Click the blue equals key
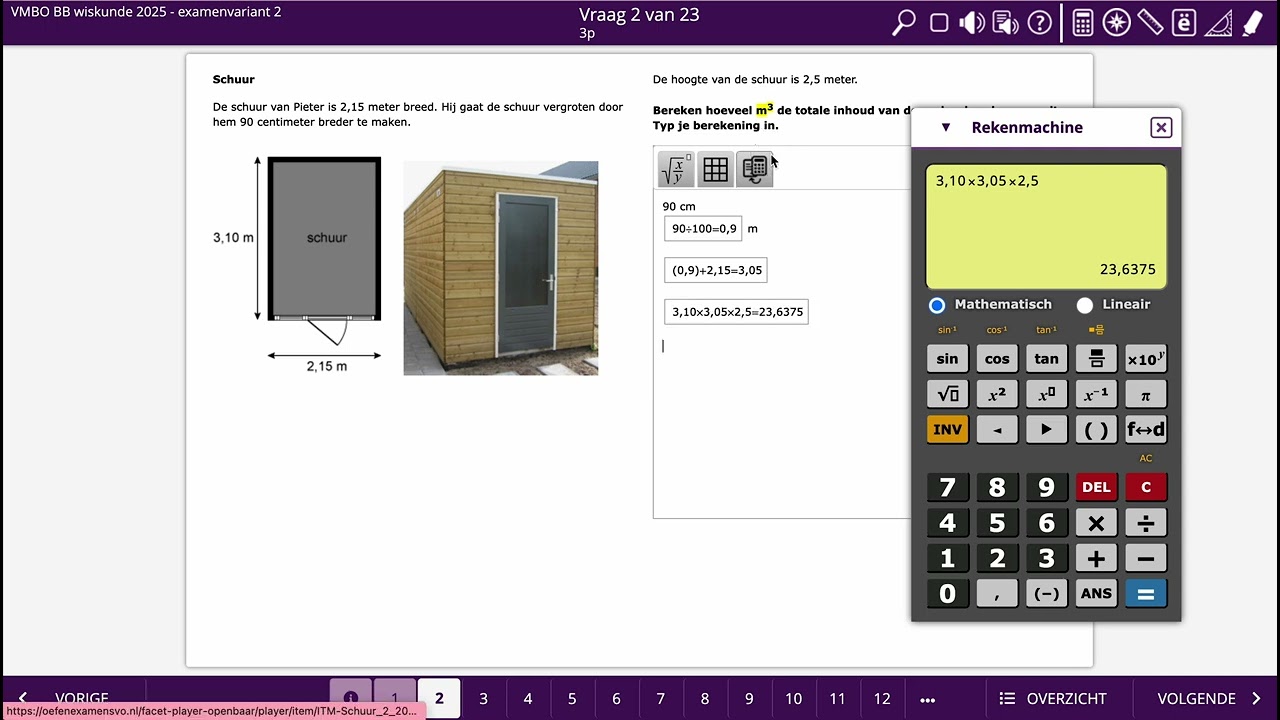The height and width of the screenshot is (720, 1280). [x=1146, y=594]
